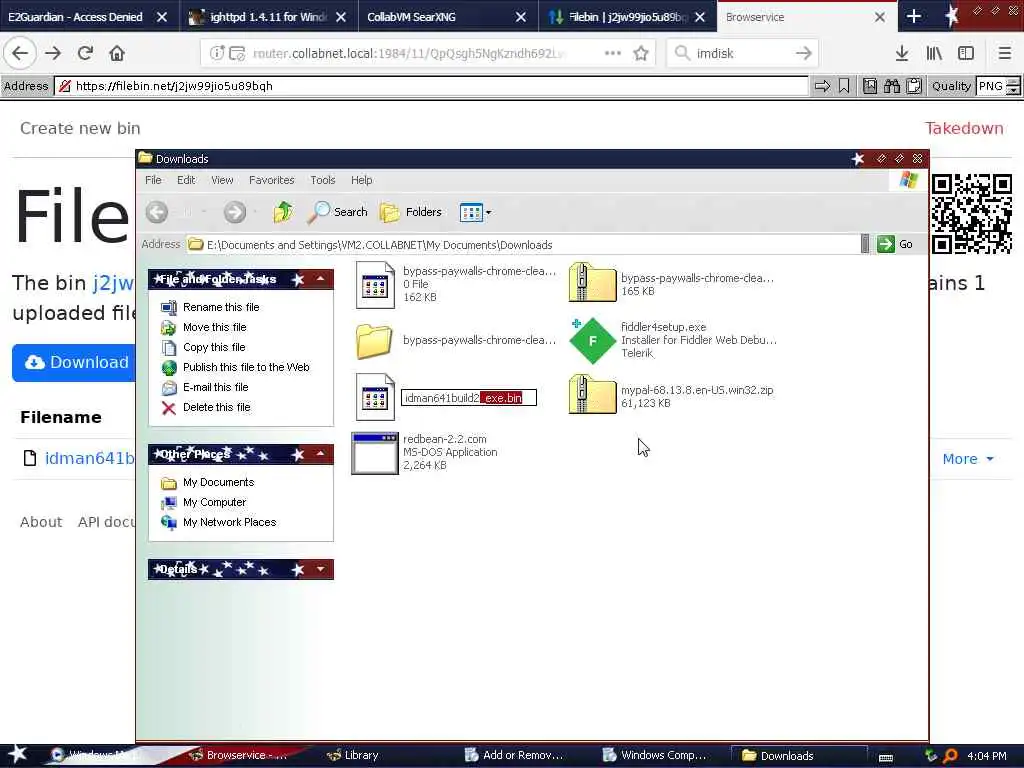Screen dimensions: 1024x768
Task: Toggle the Firefox sidebar icon
Action: pos(966,53)
